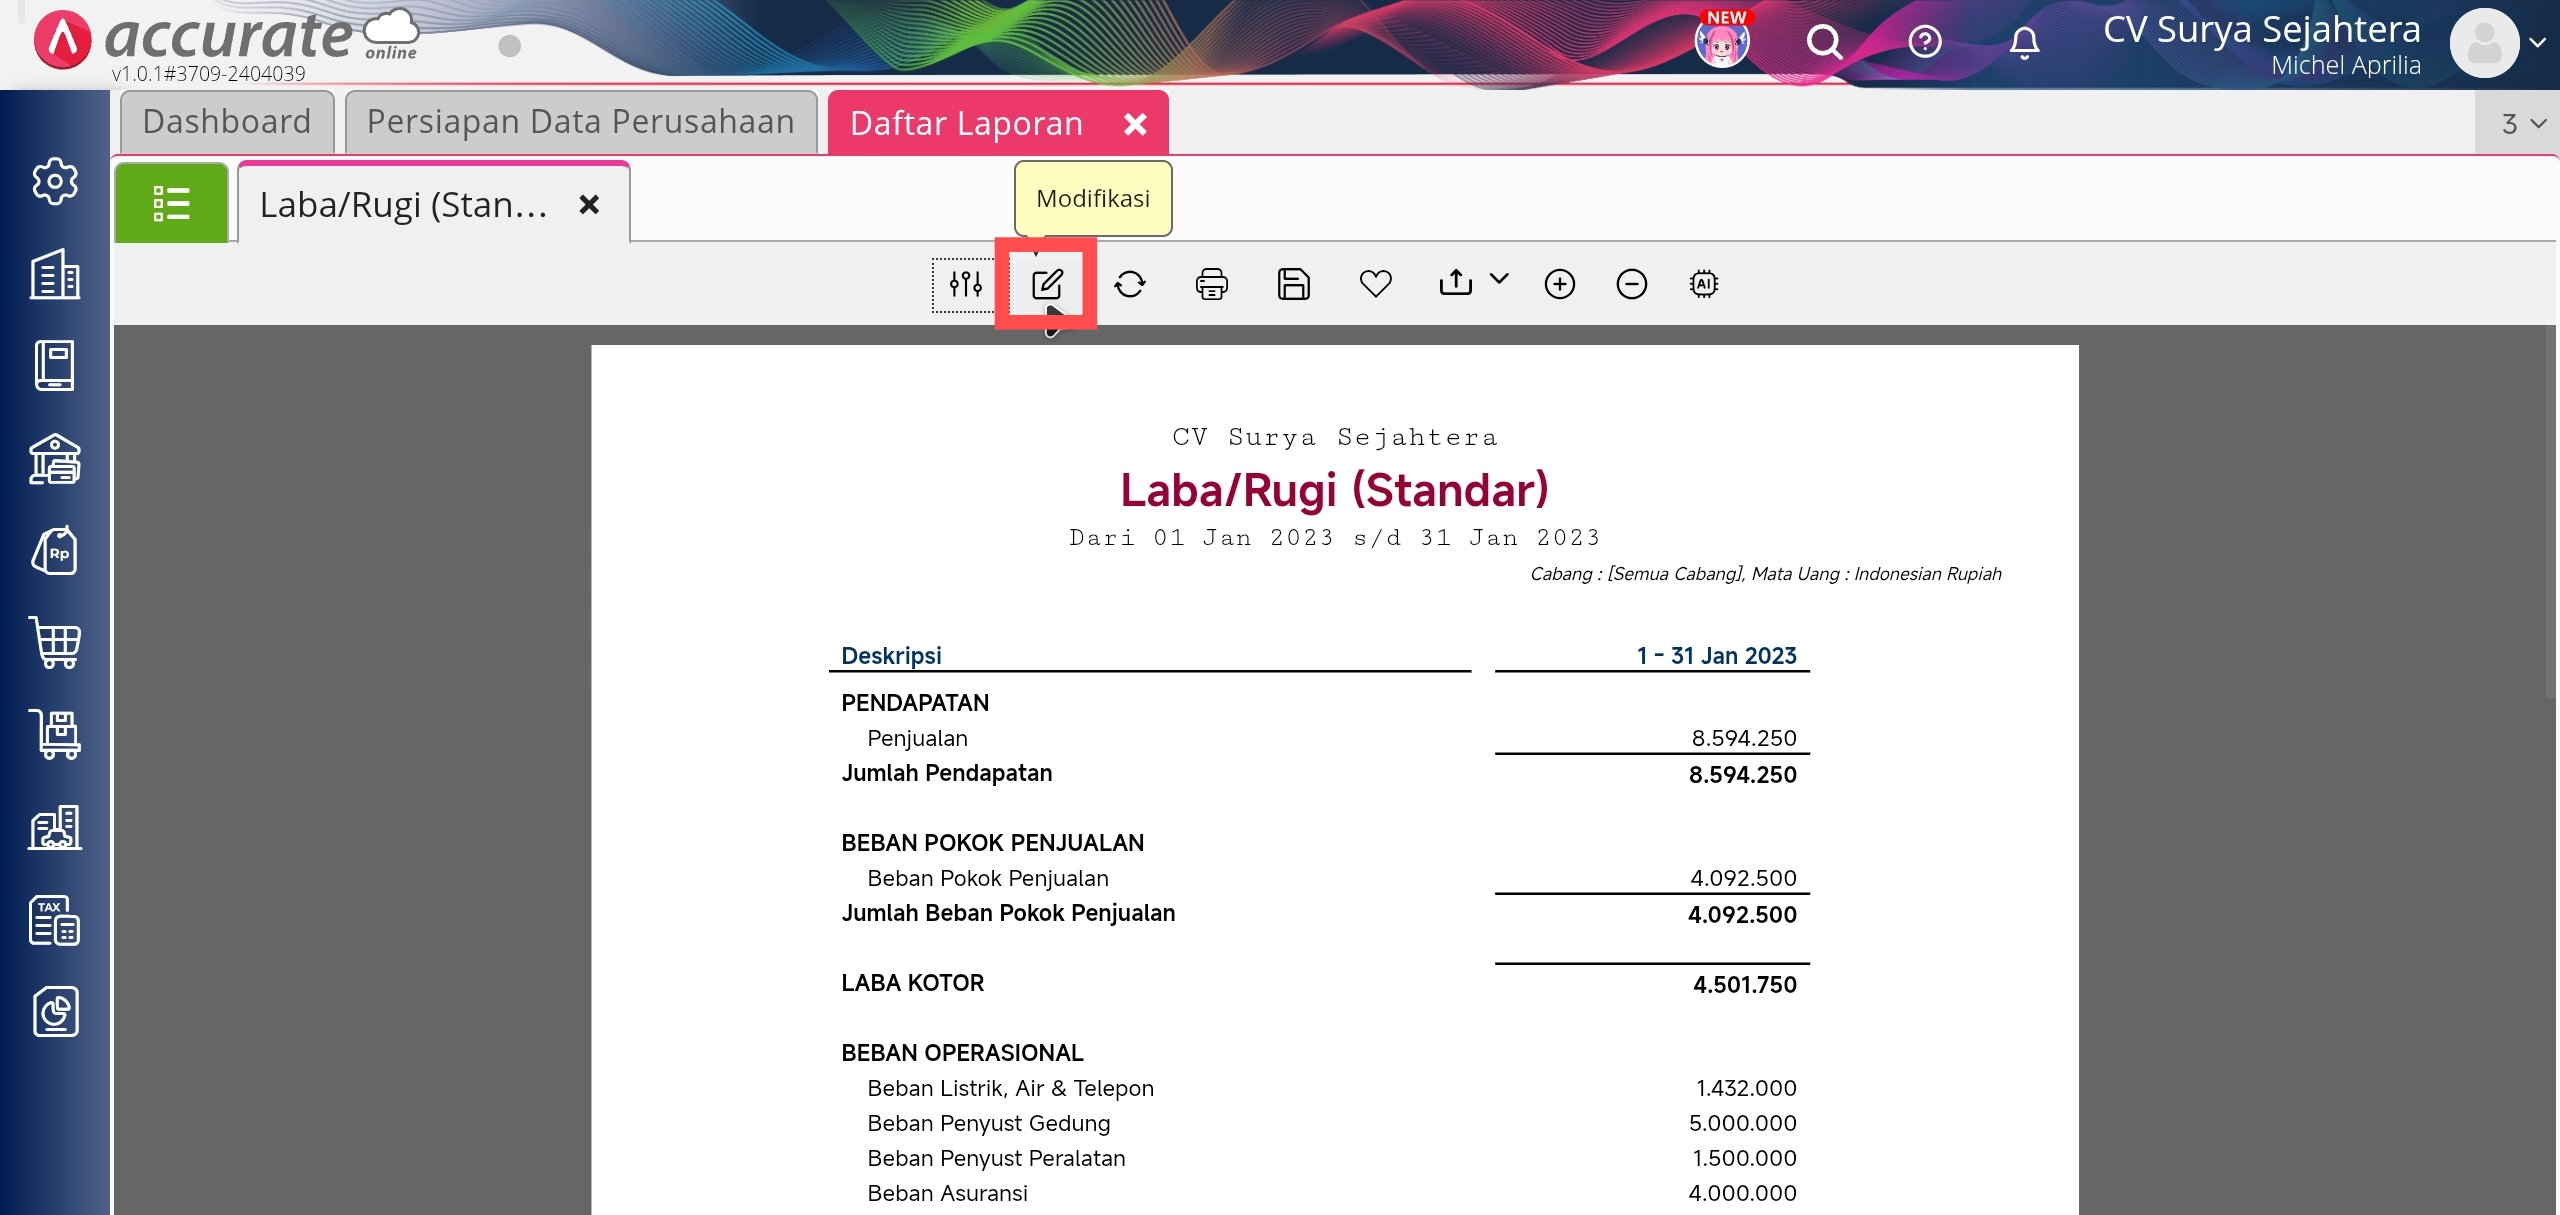Open the AI analysis chip icon

tap(1703, 285)
